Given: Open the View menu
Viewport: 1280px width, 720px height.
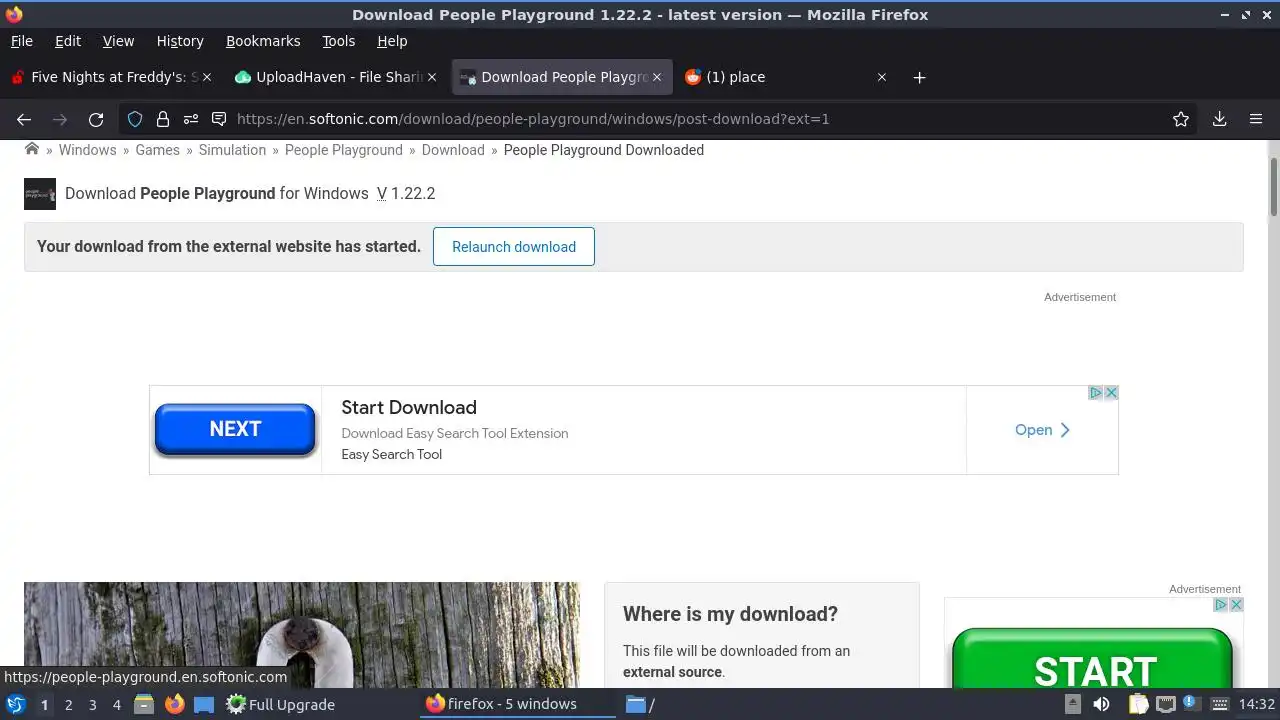Looking at the screenshot, I should (x=118, y=41).
